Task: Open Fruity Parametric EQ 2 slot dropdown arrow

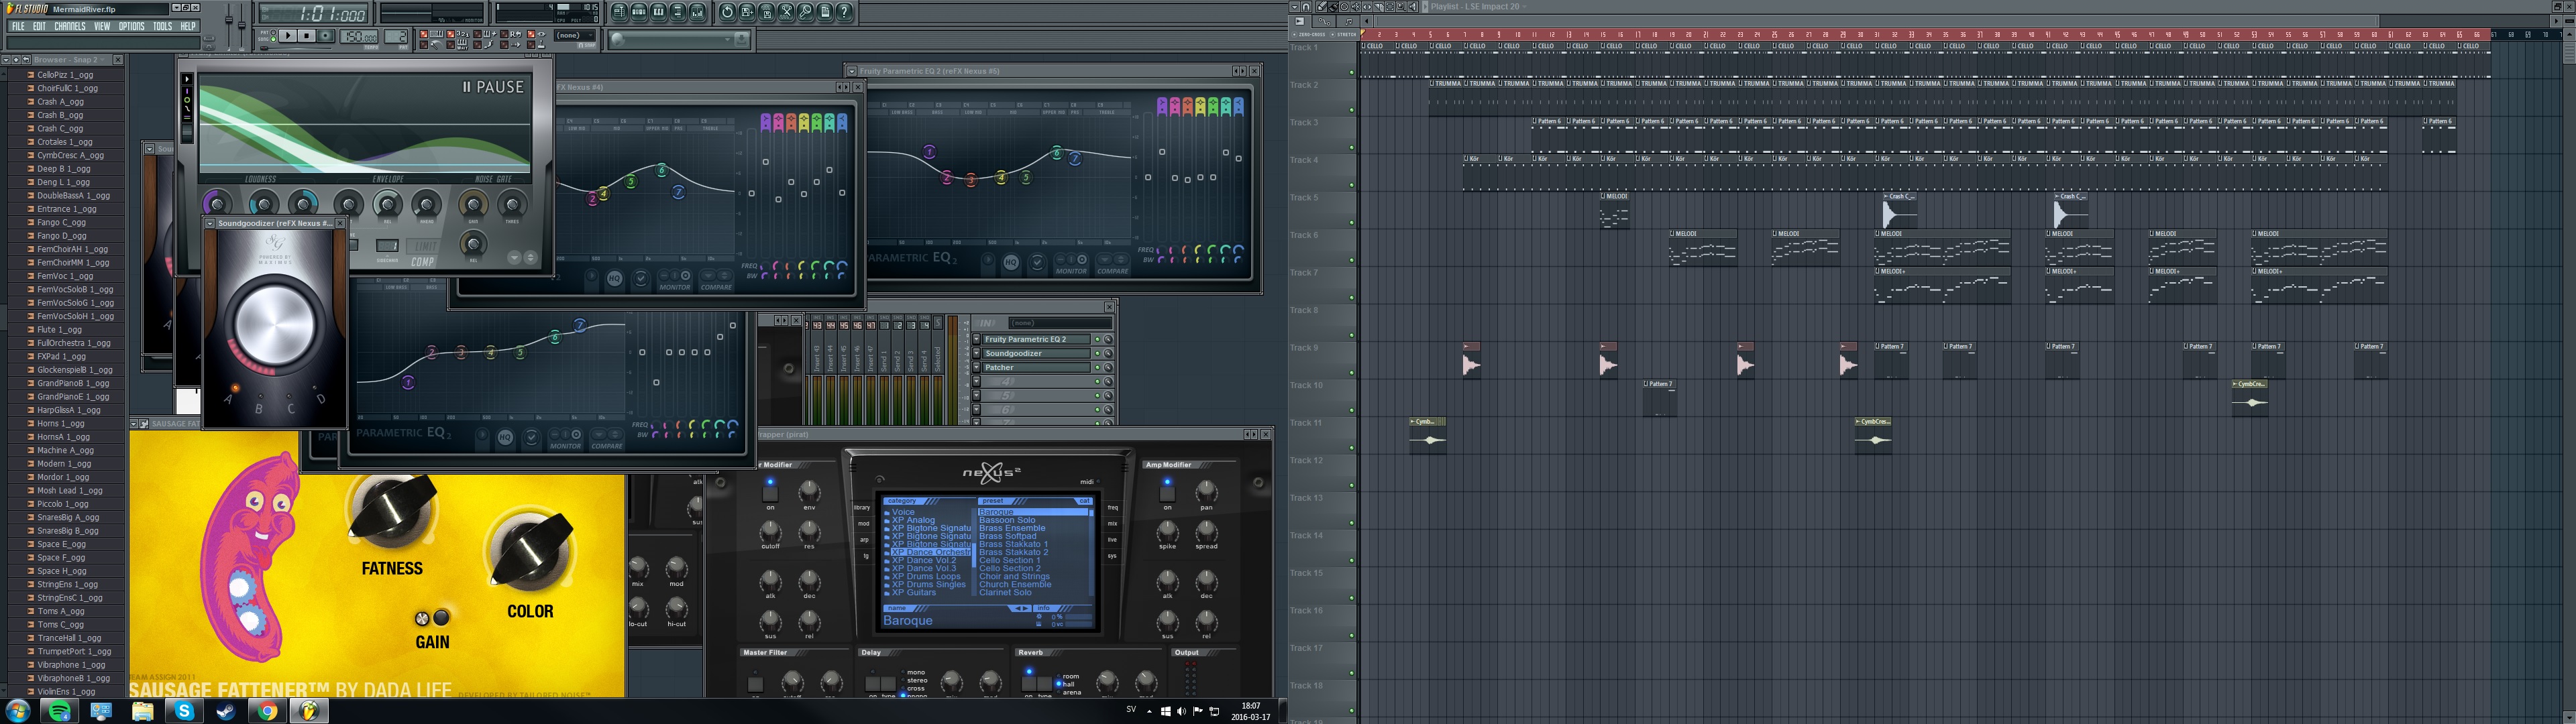Action: pos(976,340)
